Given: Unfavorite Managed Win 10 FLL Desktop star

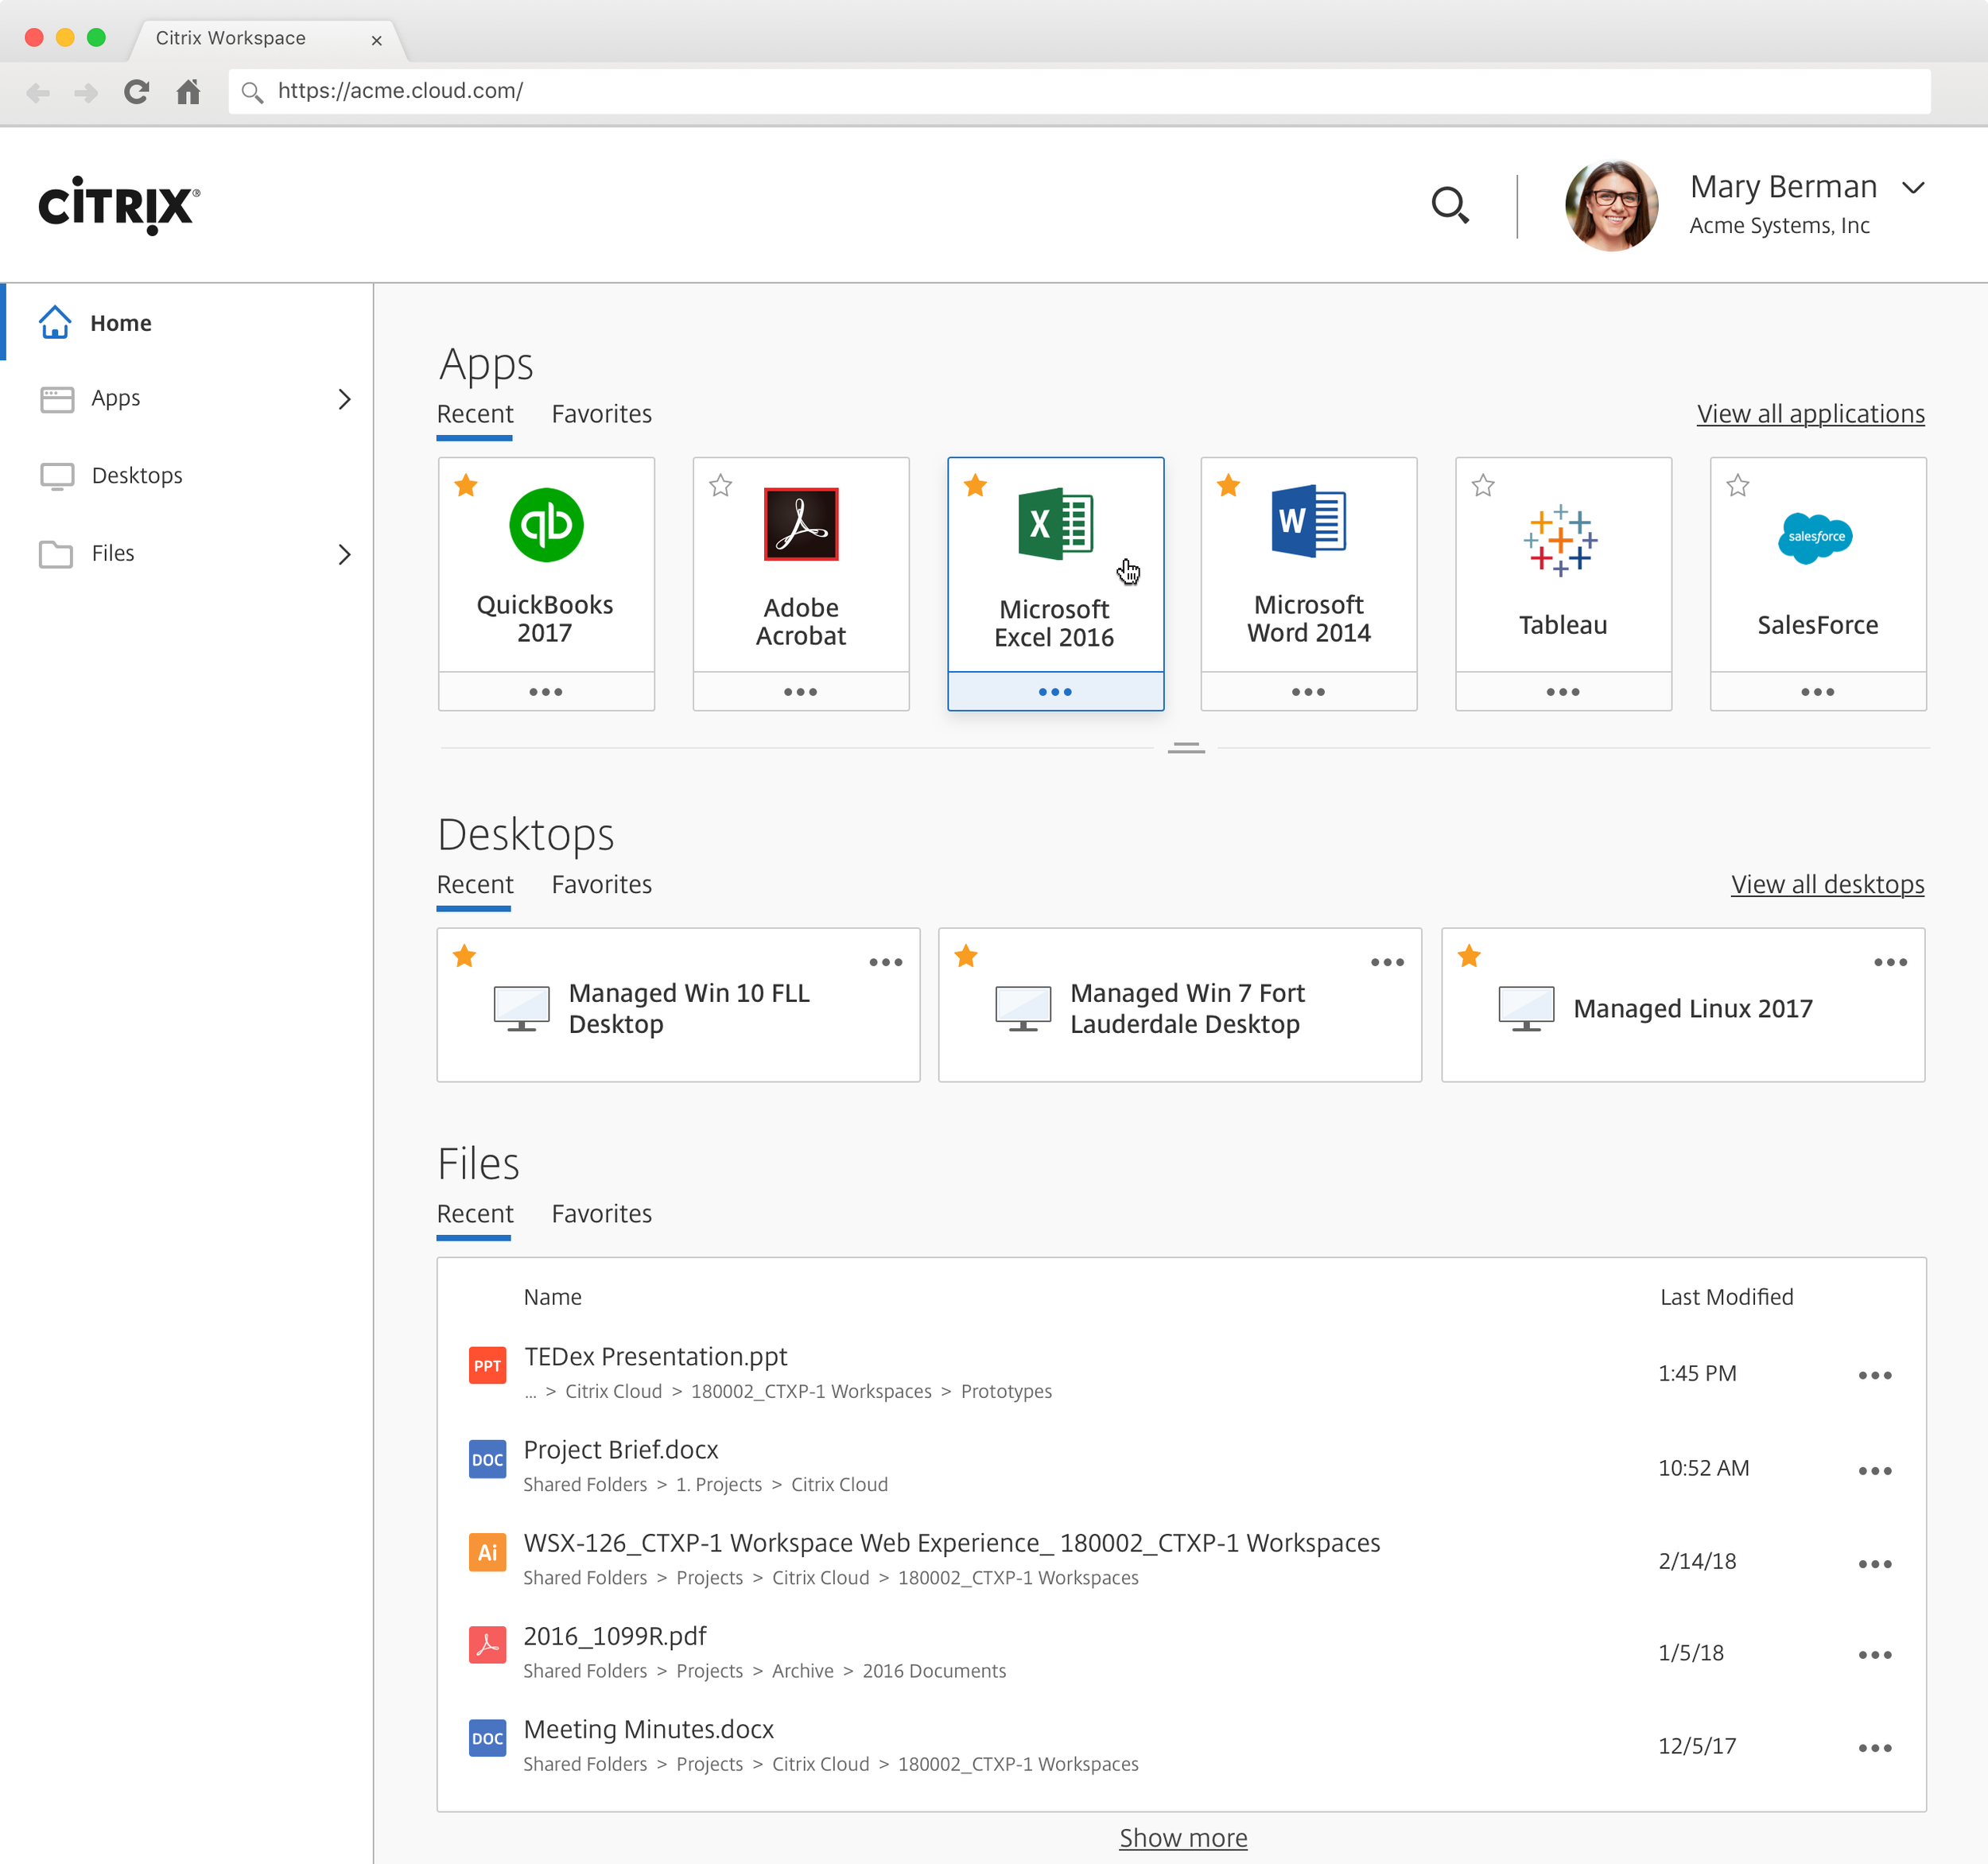Looking at the screenshot, I should (x=464, y=956).
